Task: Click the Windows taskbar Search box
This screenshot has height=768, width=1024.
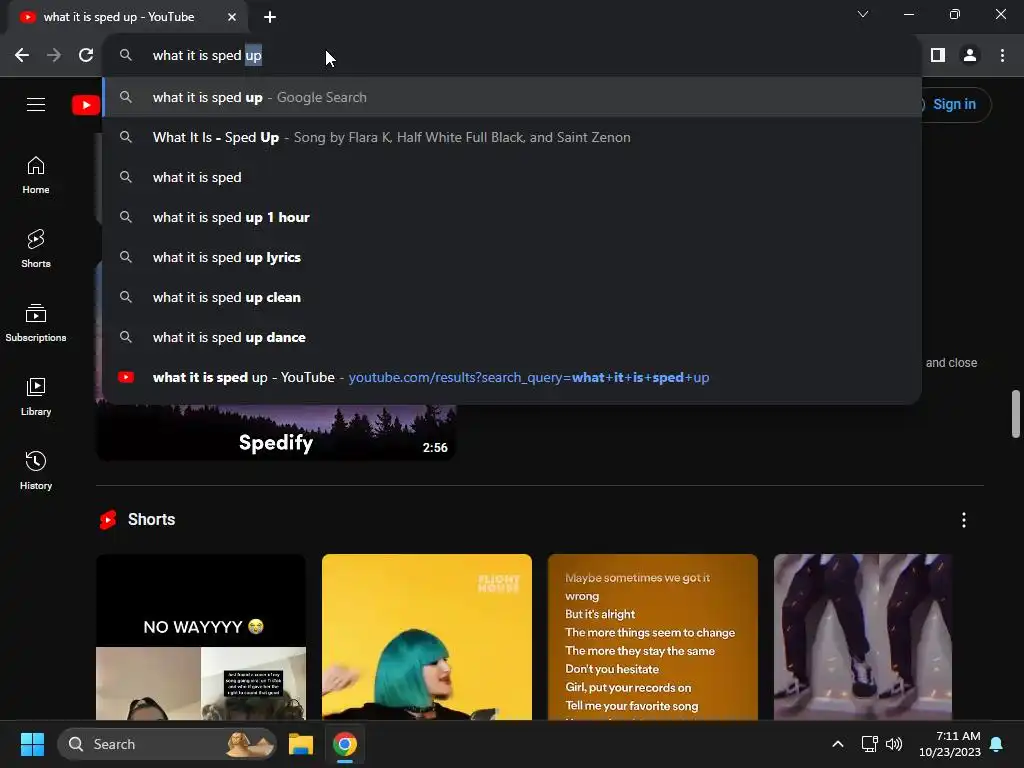Action: pyautogui.click(x=167, y=744)
